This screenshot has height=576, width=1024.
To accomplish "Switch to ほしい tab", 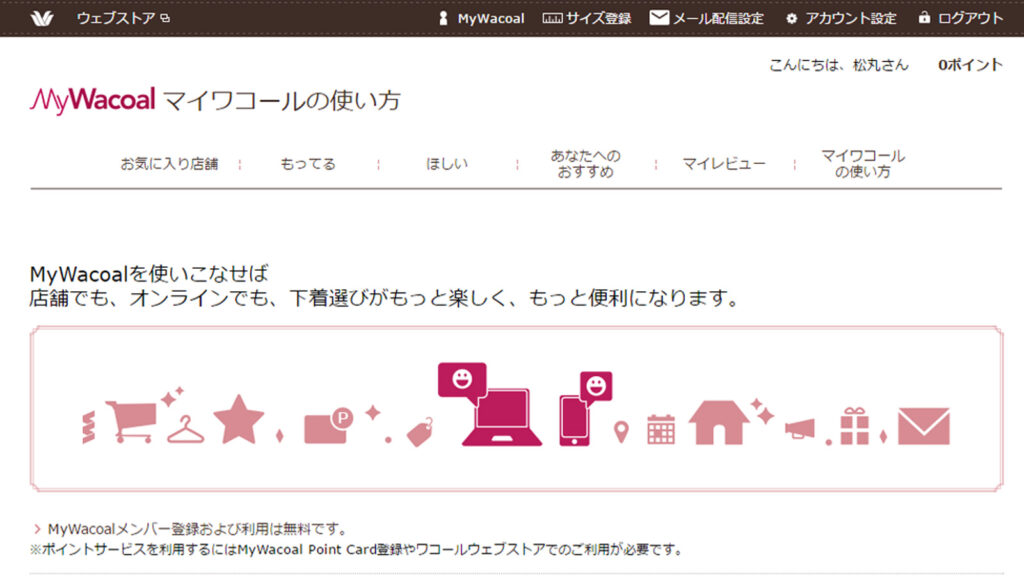I will 447,164.
